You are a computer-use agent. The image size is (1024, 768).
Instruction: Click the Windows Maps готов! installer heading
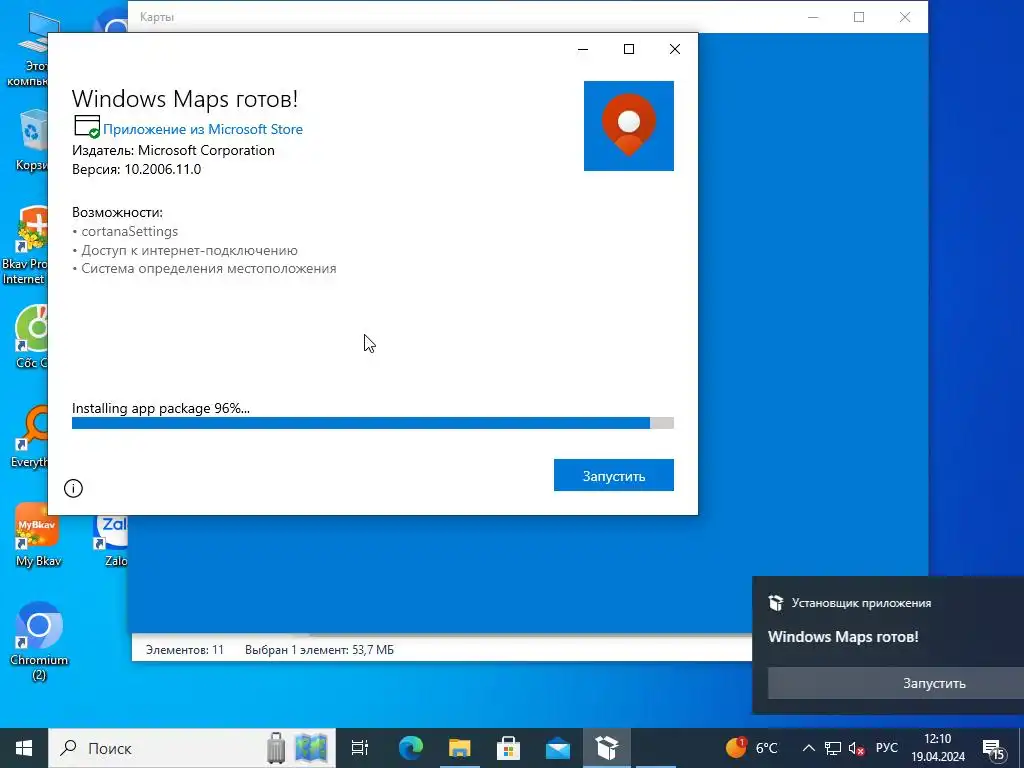185,99
